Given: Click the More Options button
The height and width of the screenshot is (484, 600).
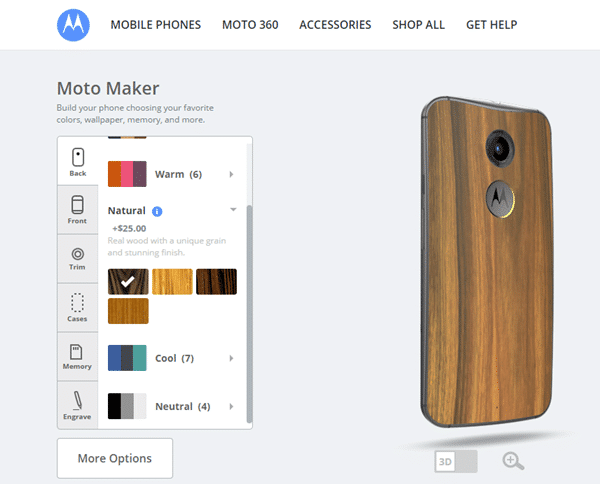Looking at the screenshot, I should (115, 458).
